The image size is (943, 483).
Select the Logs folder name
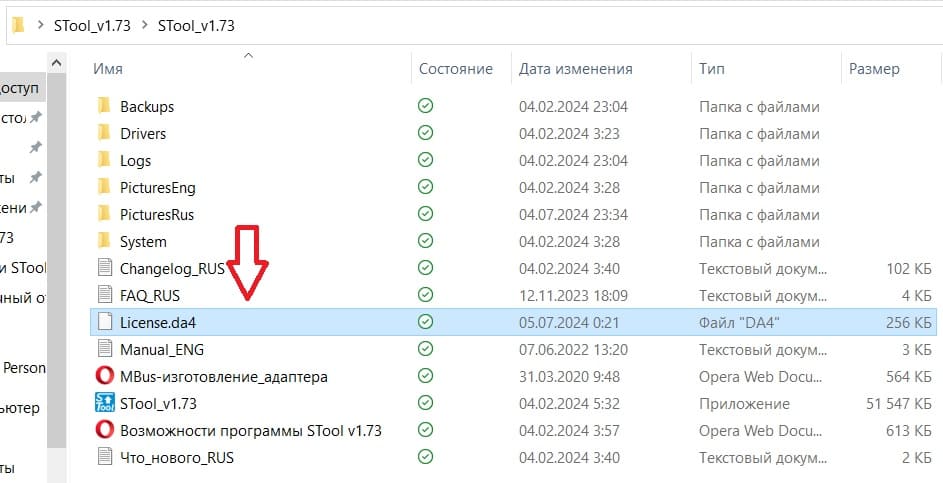[135, 161]
